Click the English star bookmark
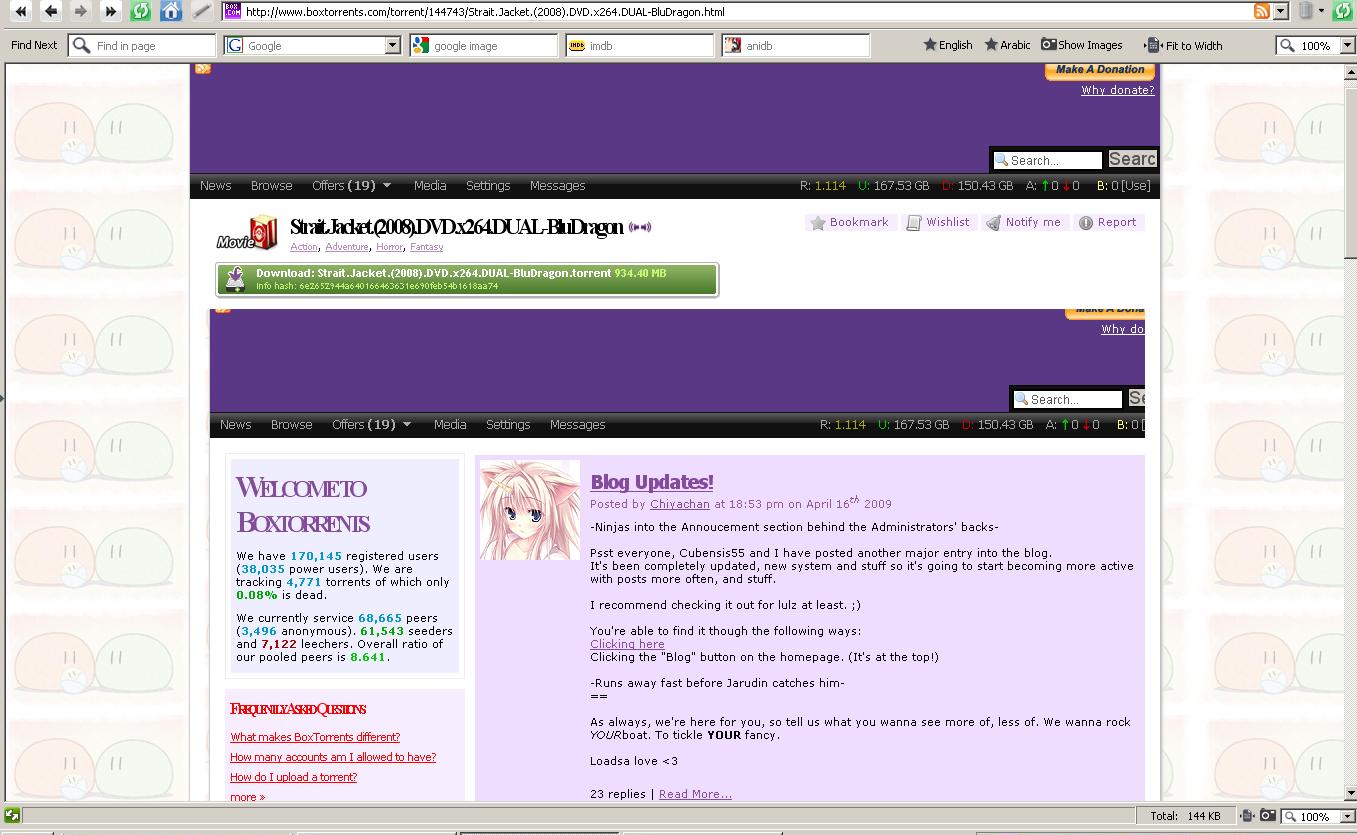 pos(947,45)
